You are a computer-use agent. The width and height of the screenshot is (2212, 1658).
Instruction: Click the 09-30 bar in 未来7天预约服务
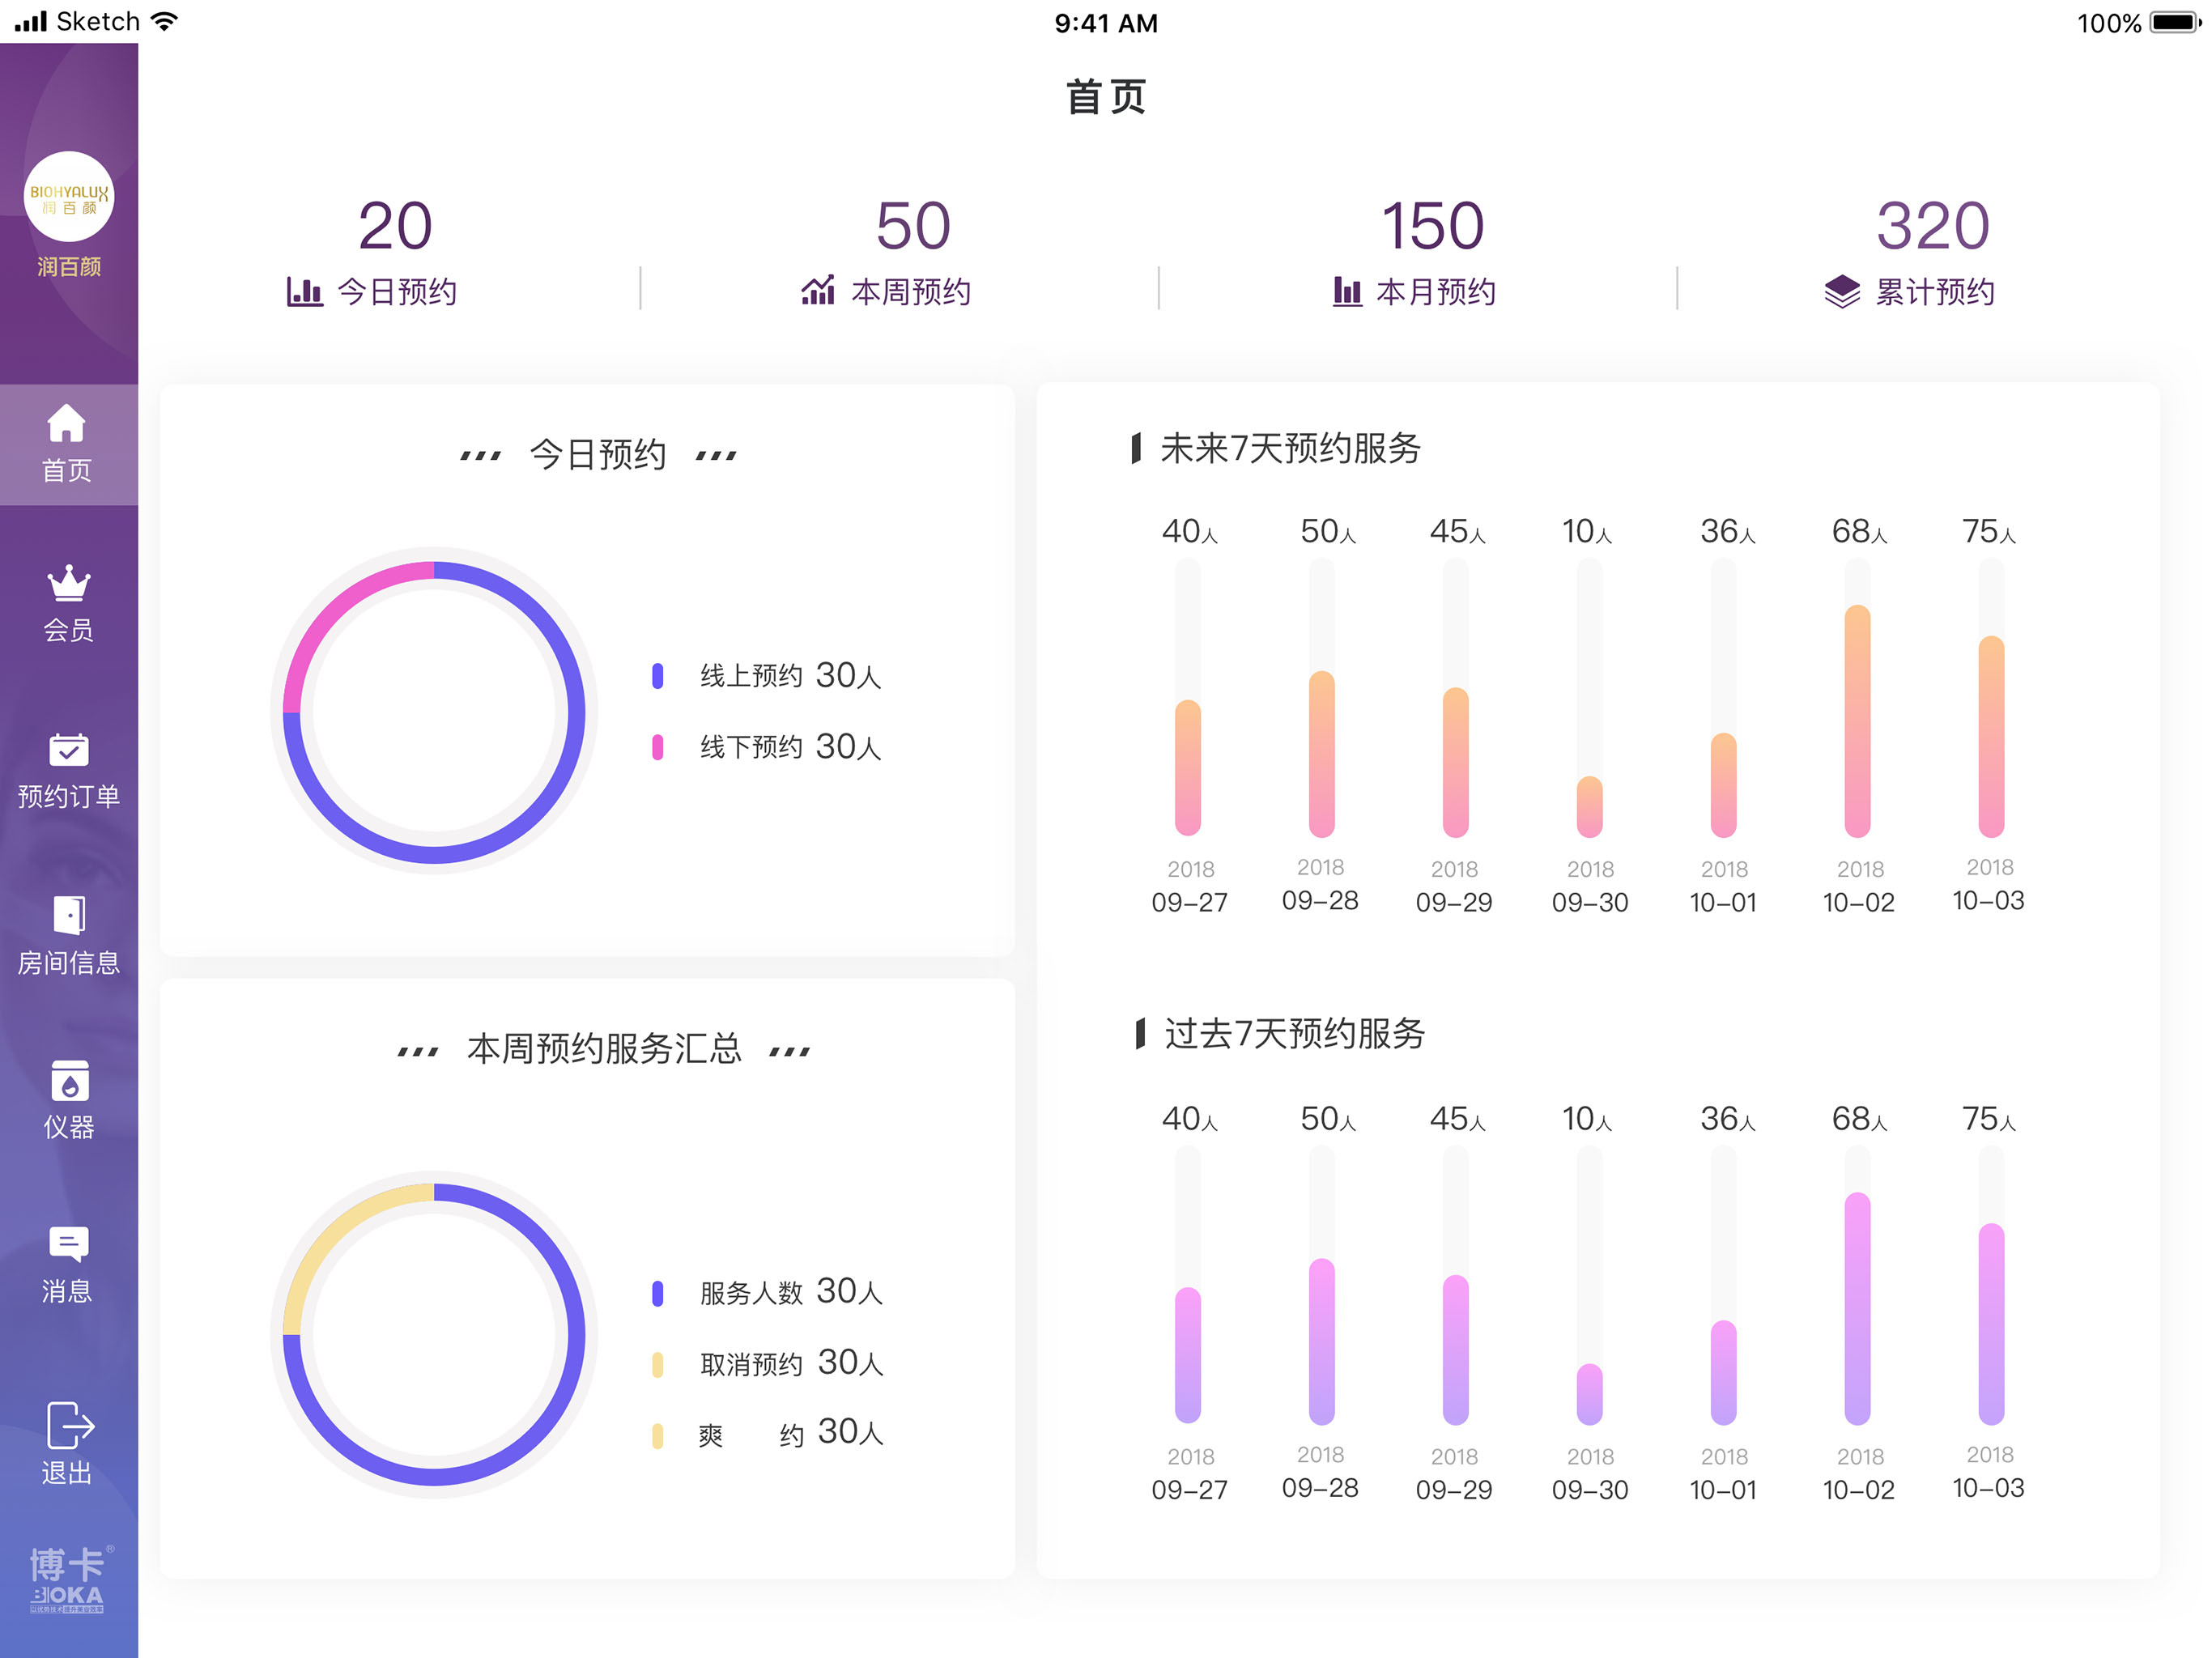pyautogui.click(x=1589, y=806)
